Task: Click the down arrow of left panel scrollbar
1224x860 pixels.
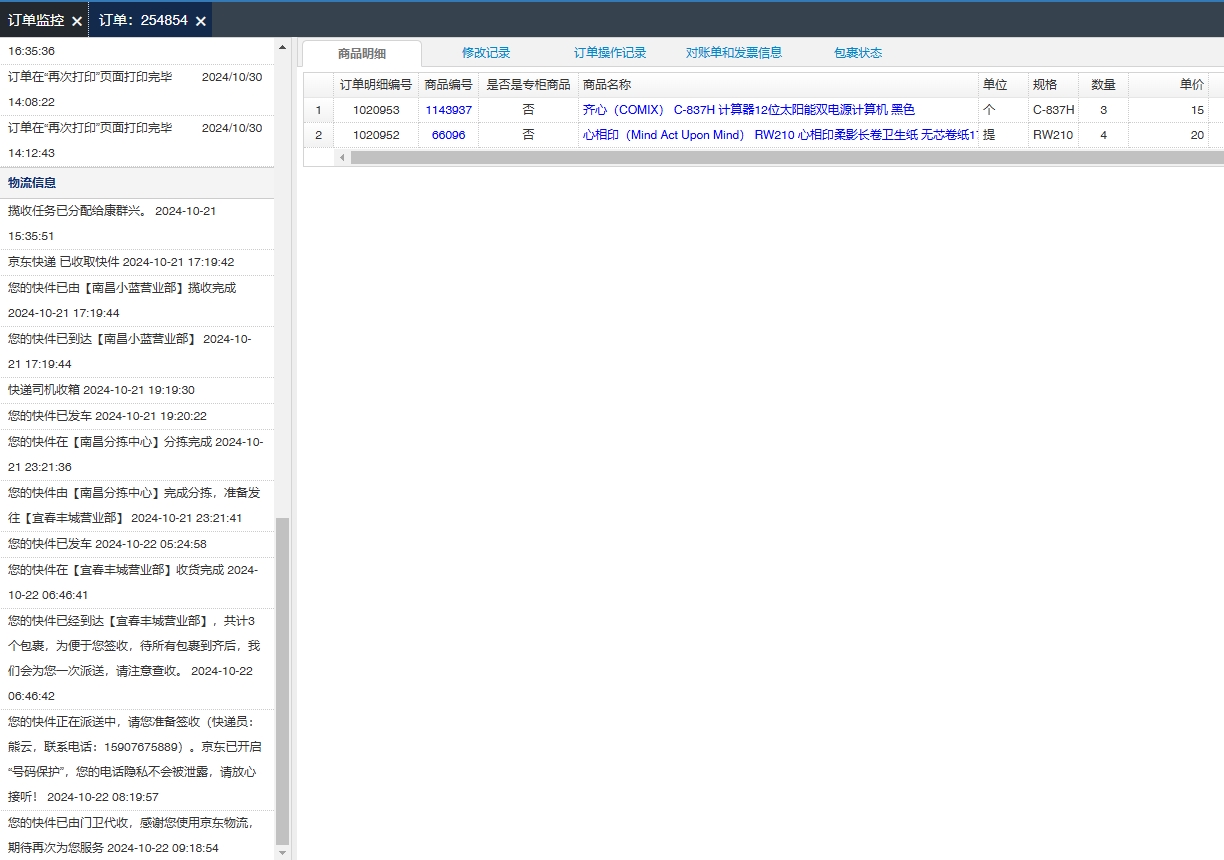Action: click(282, 852)
